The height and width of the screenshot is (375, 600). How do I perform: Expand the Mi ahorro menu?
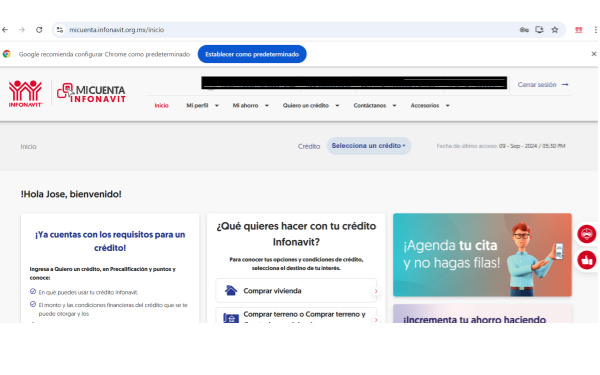tap(251, 106)
